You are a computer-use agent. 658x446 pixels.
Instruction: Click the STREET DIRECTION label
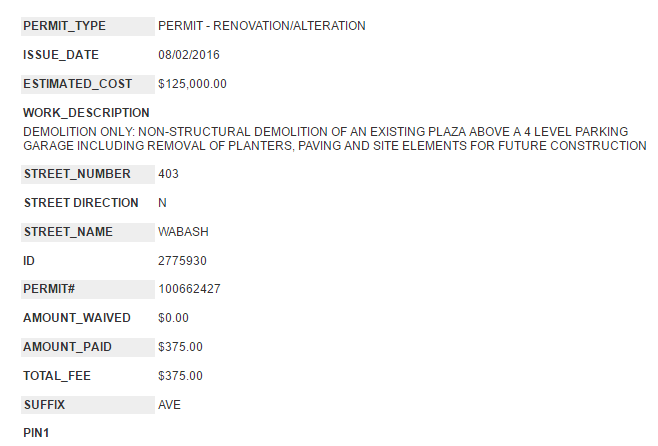pyautogui.click(x=81, y=203)
